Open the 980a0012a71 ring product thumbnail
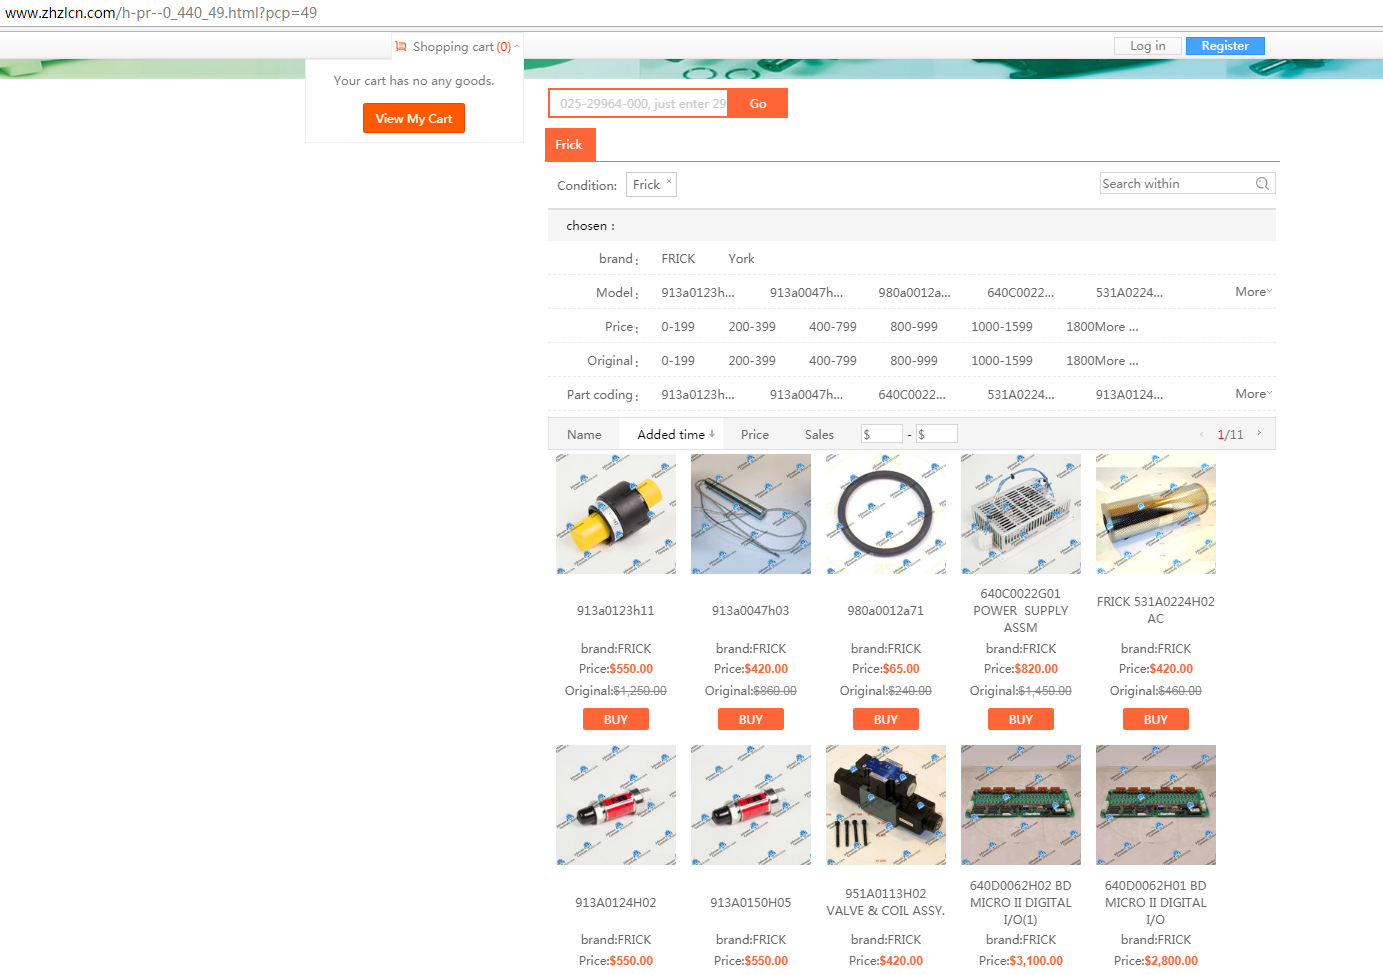The width and height of the screenshot is (1383, 975). pyautogui.click(x=885, y=514)
